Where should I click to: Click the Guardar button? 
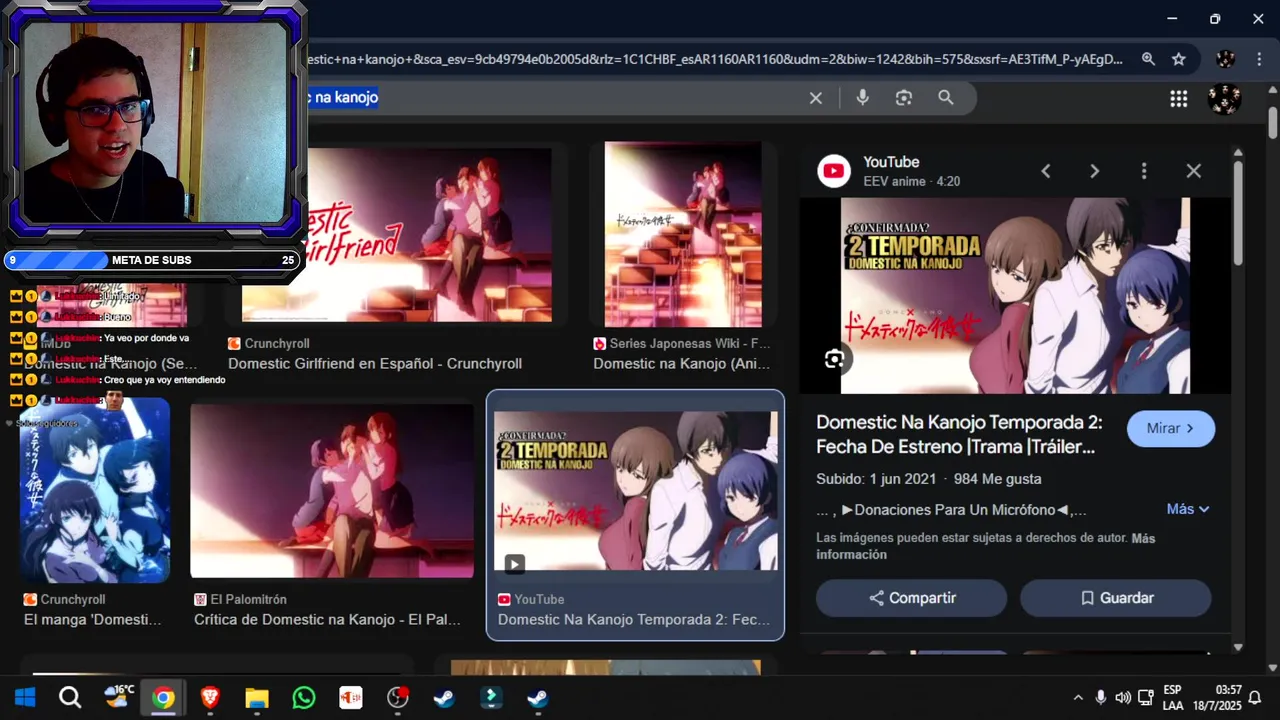pyautogui.click(x=1116, y=598)
